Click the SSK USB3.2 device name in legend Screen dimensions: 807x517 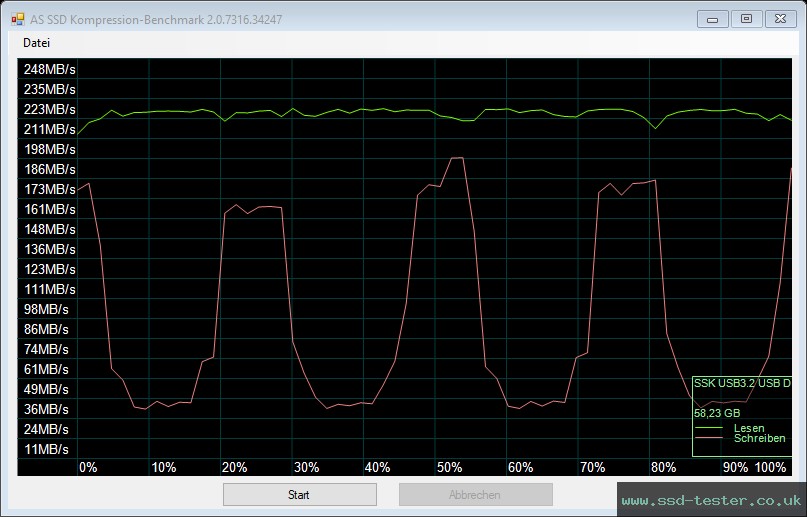[x=742, y=383]
